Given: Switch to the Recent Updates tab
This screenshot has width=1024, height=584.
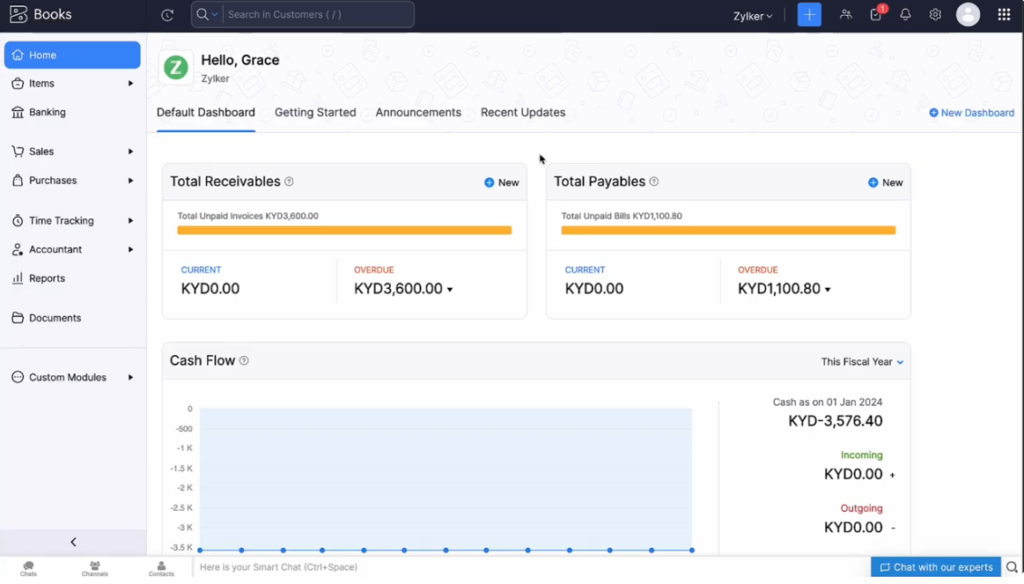Looking at the screenshot, I should 523,112.
